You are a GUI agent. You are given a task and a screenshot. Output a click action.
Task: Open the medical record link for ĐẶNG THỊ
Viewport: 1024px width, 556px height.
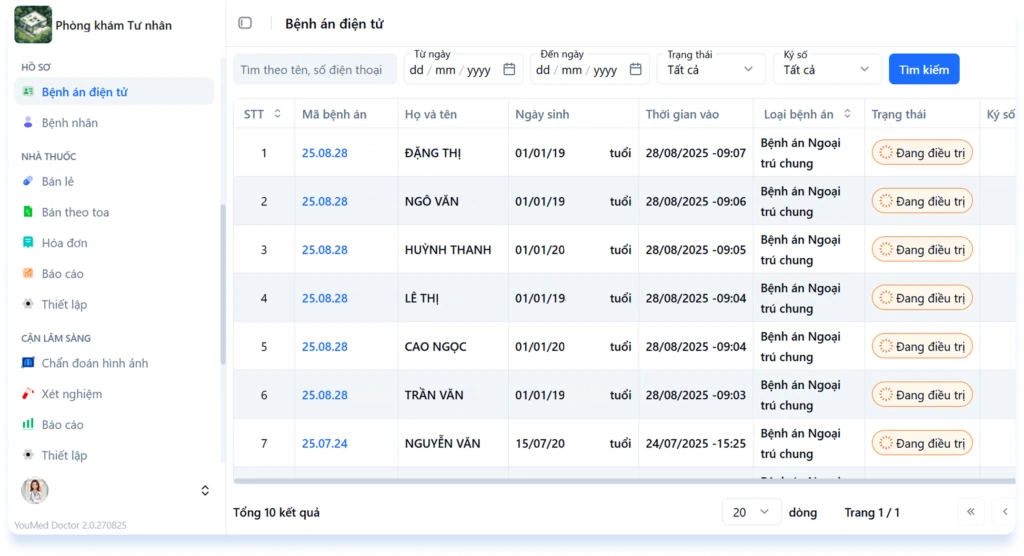[x=325, y=153]
